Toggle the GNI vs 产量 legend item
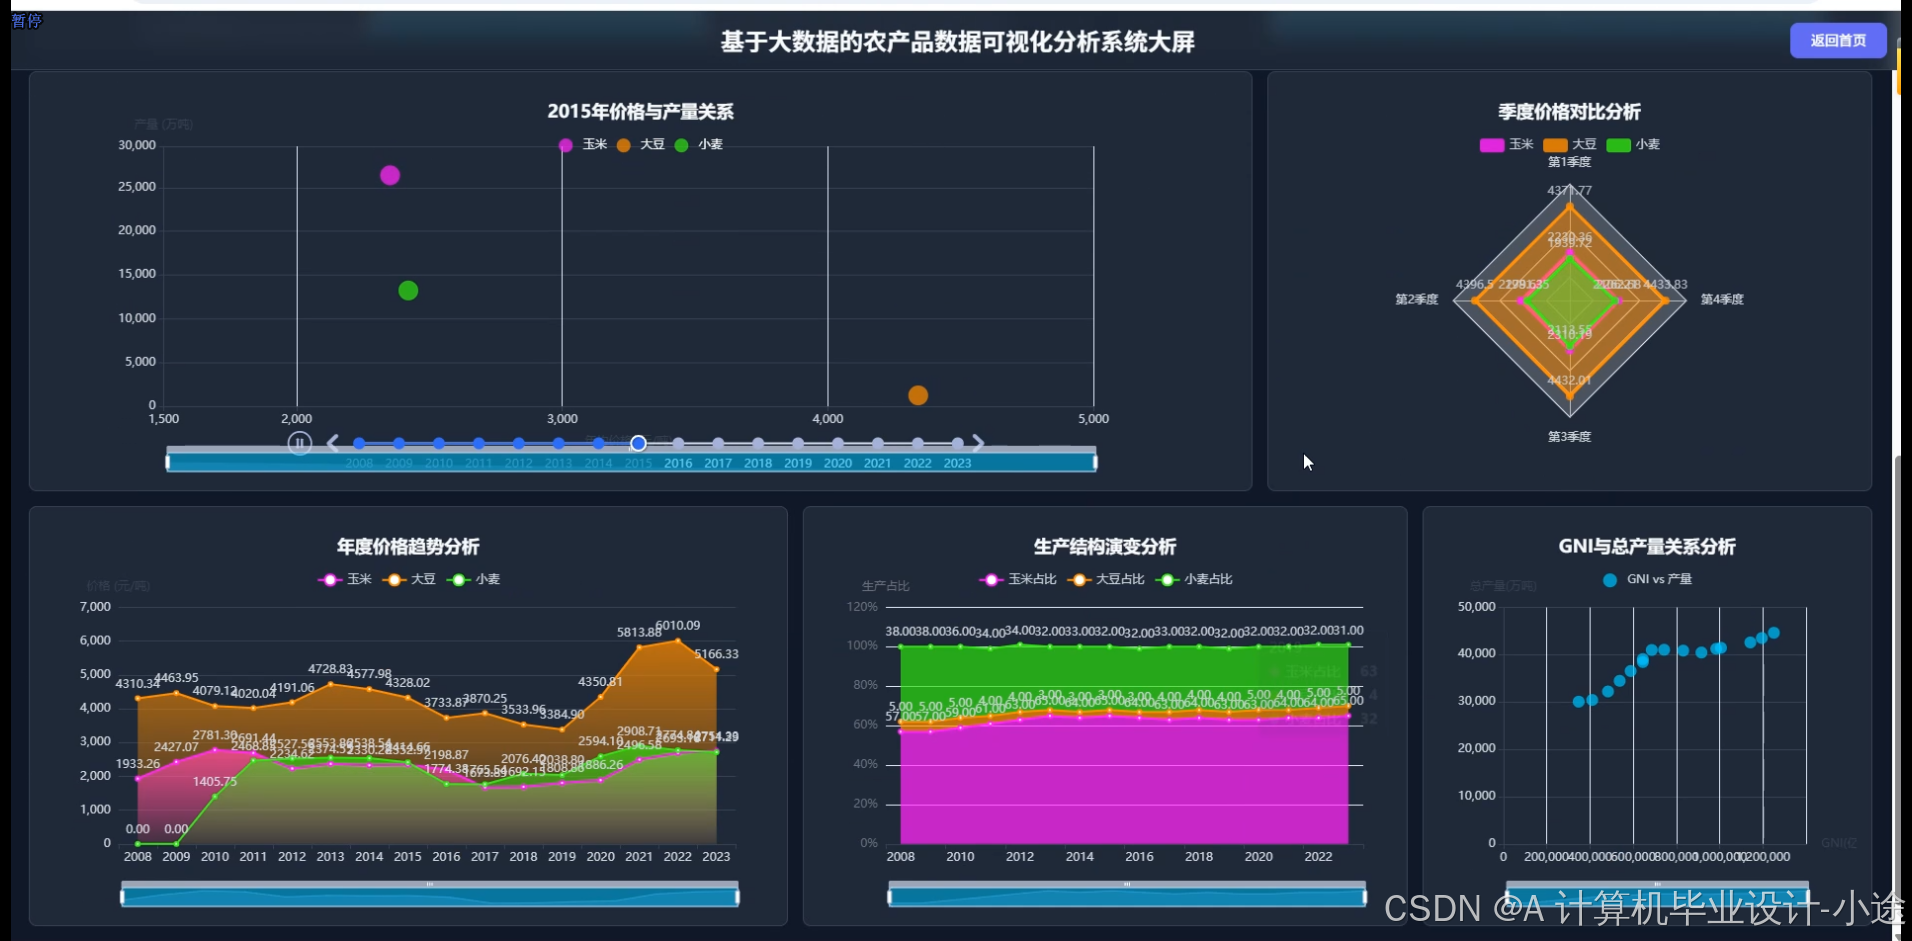Screen dimensions: 1912x941 pyautogui.click(x=1647, y=579)
